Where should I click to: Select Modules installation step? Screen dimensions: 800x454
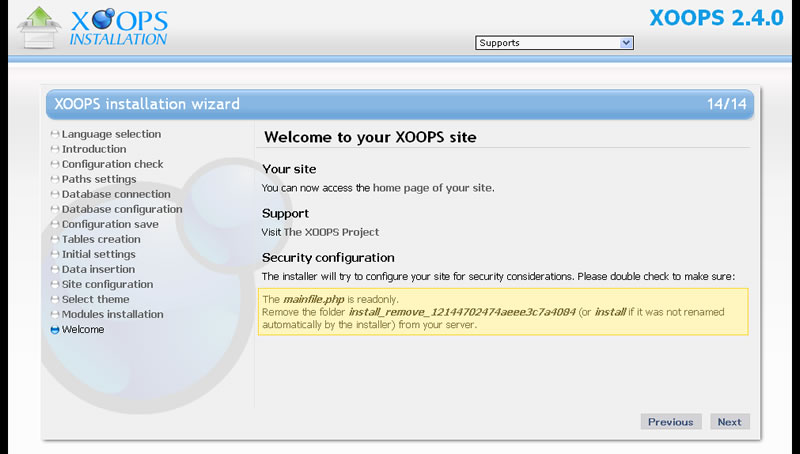pos(112,314)
